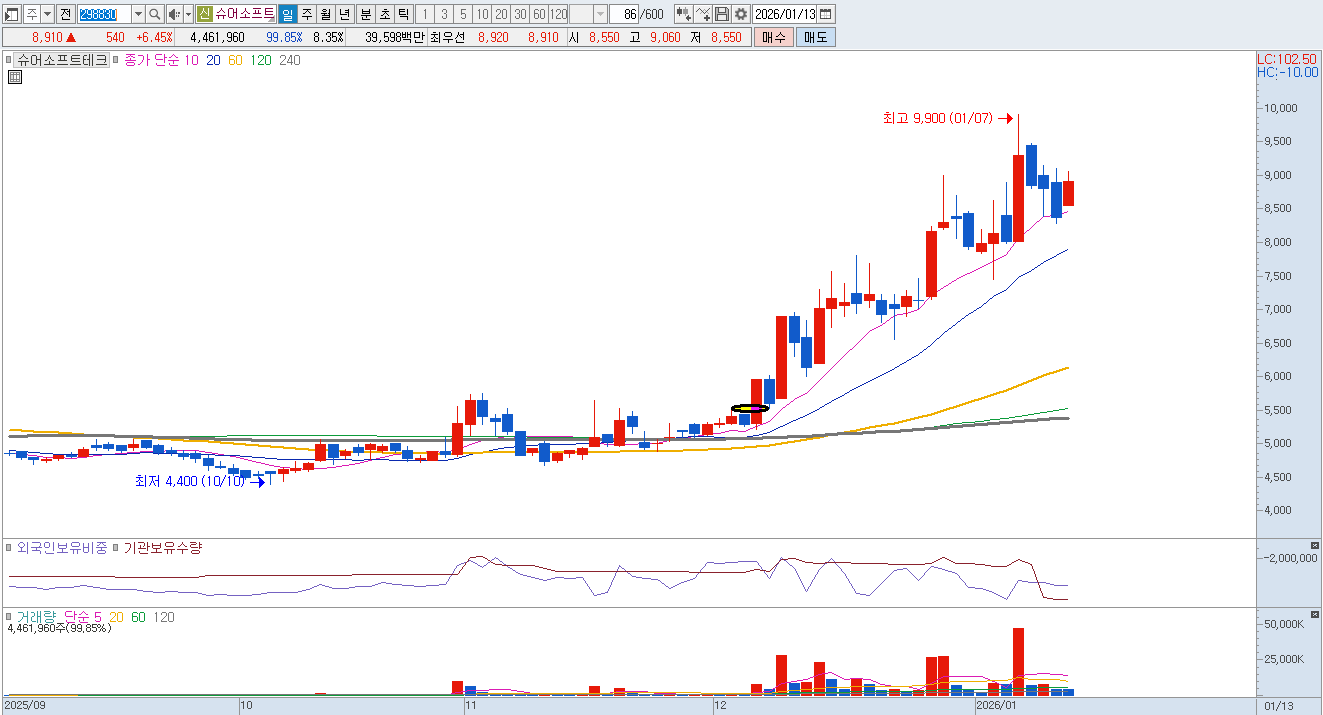Screen dimensions: 1323x715
Task: Open the 주 type dropdown arrow
Action: [x=47, y=14]
